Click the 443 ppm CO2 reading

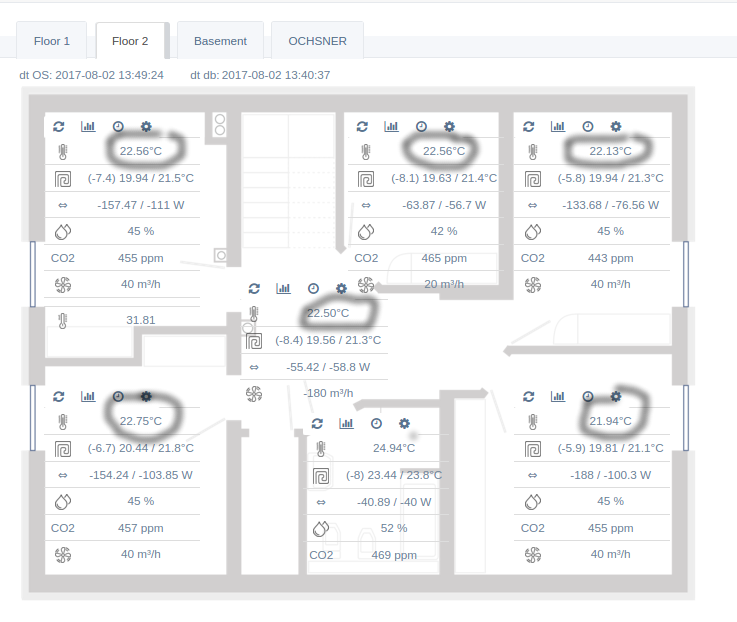click(x=610, y=258)
